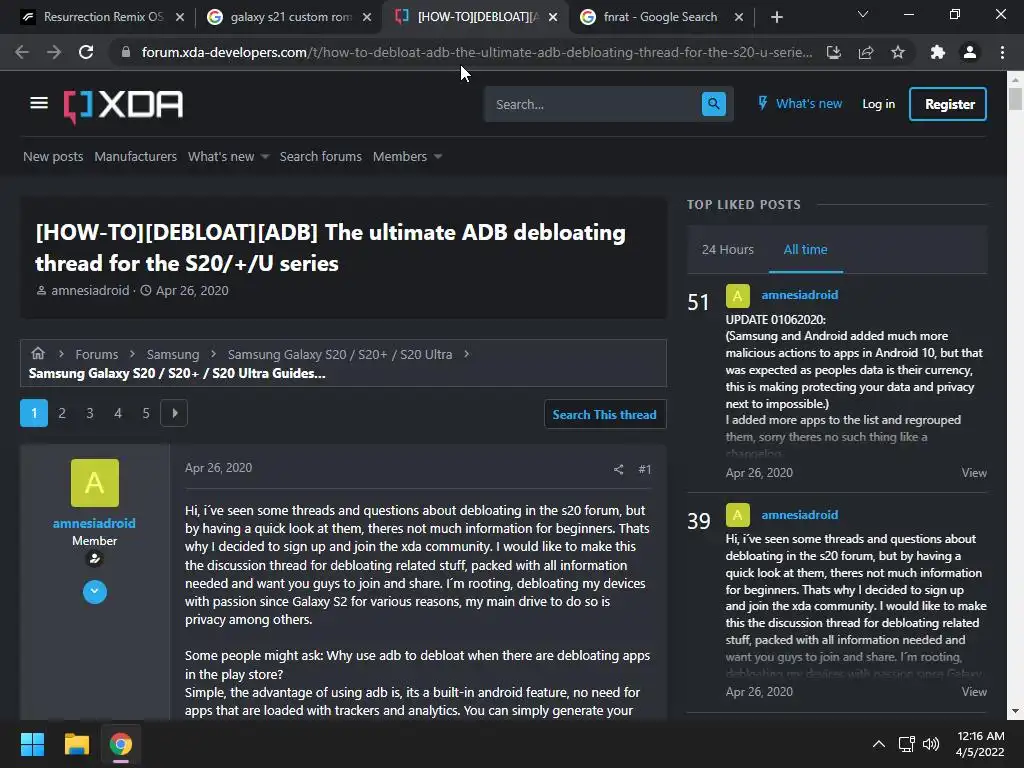Go to page 5 of the thread
The width and height of the screenshot is (1024, 768).
[146, 413]
